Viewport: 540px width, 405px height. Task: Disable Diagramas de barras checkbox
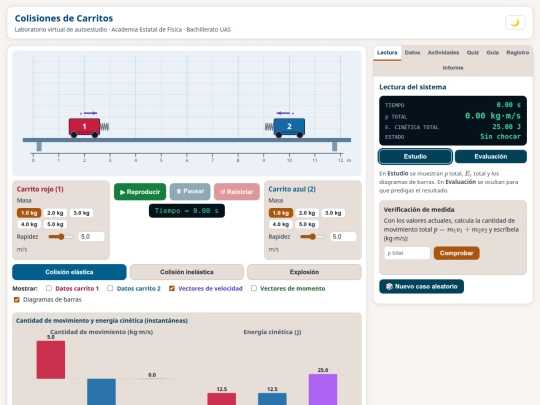17,300
